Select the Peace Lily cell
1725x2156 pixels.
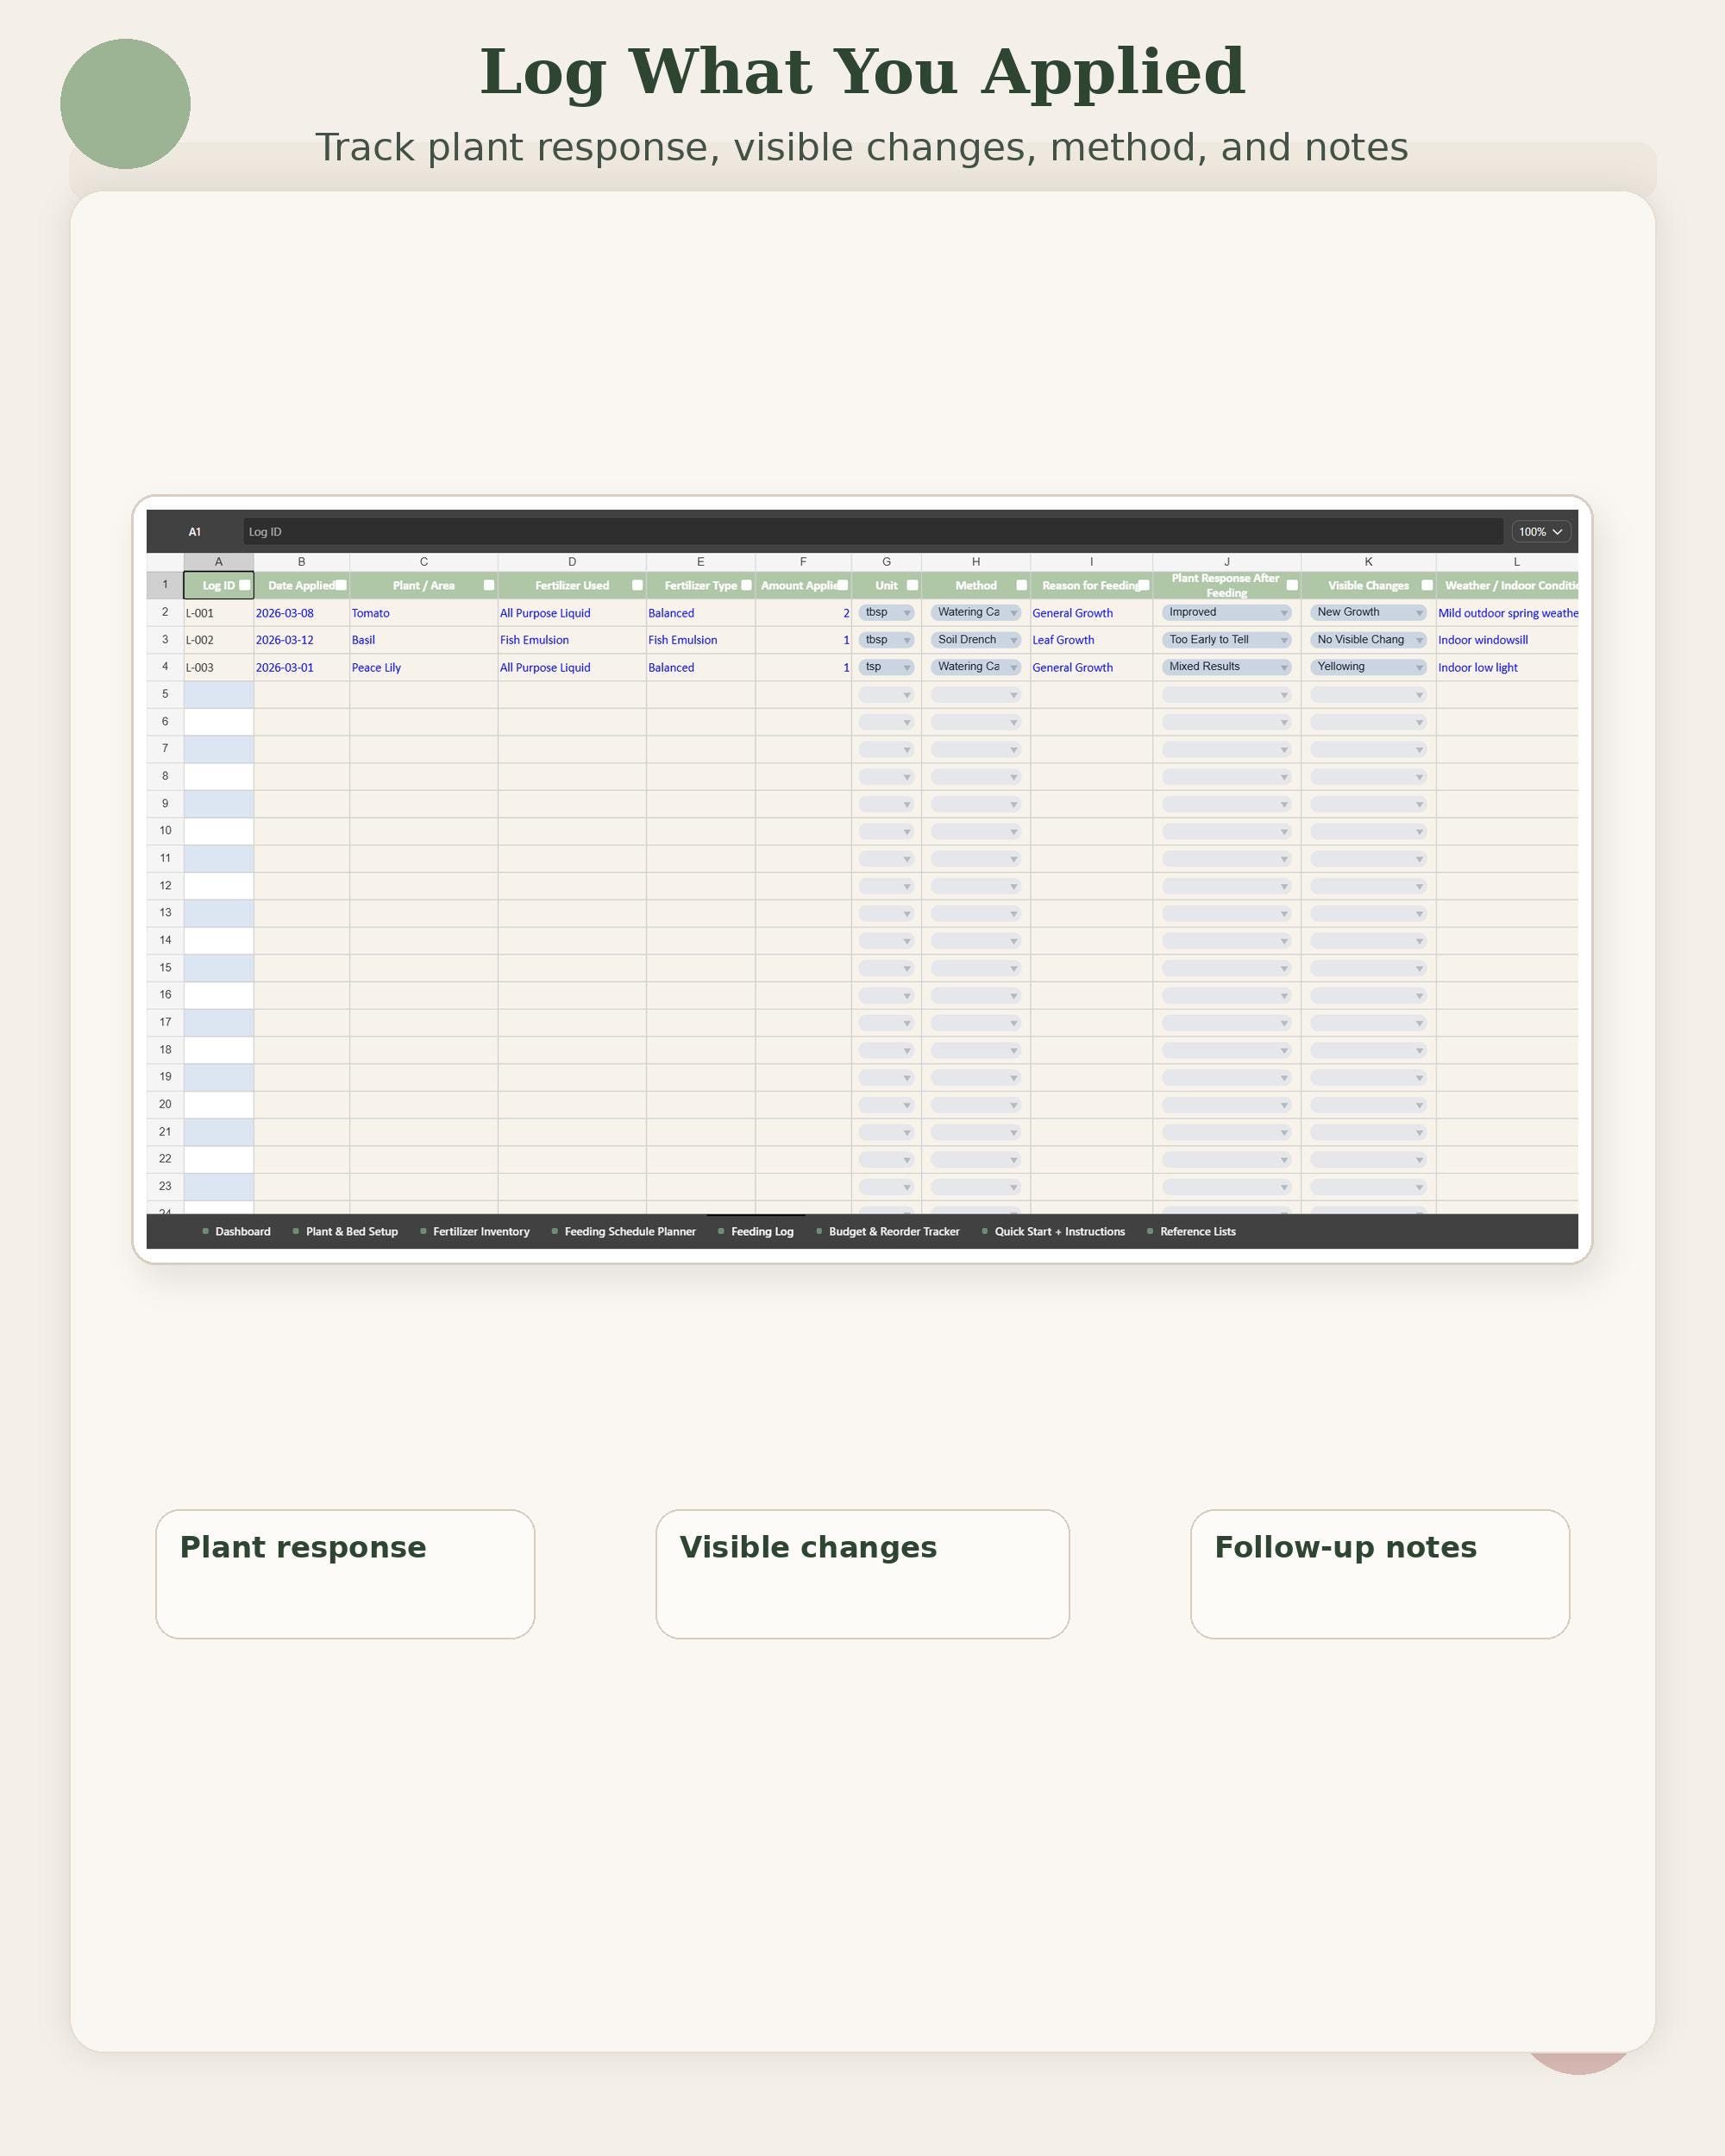click(424, 667)
